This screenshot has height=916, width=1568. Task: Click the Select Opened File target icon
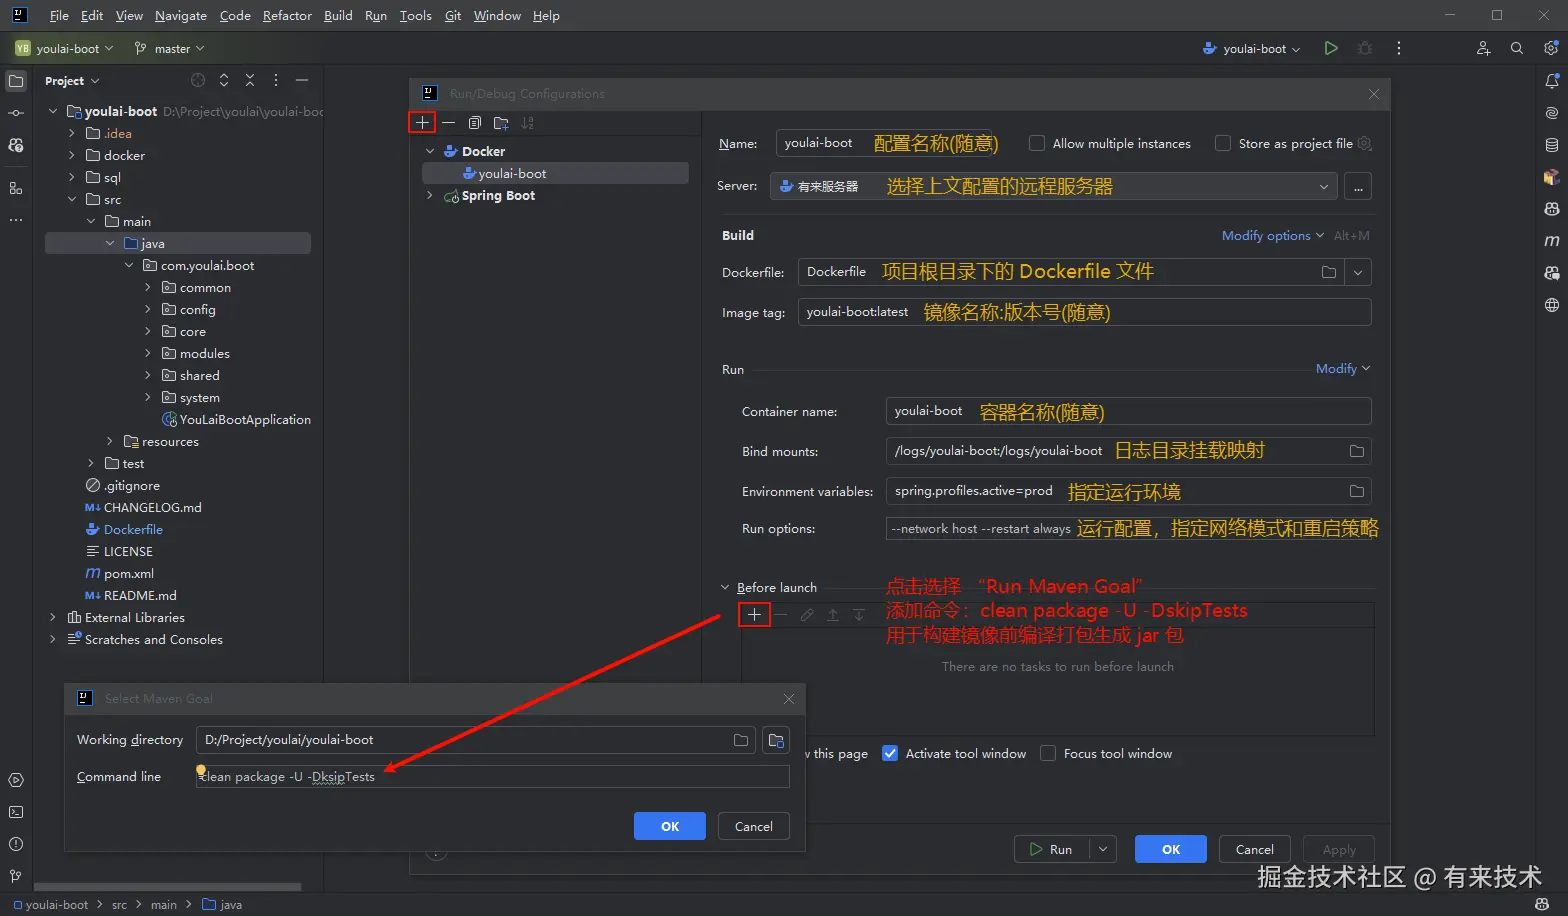tap(198, 81)
